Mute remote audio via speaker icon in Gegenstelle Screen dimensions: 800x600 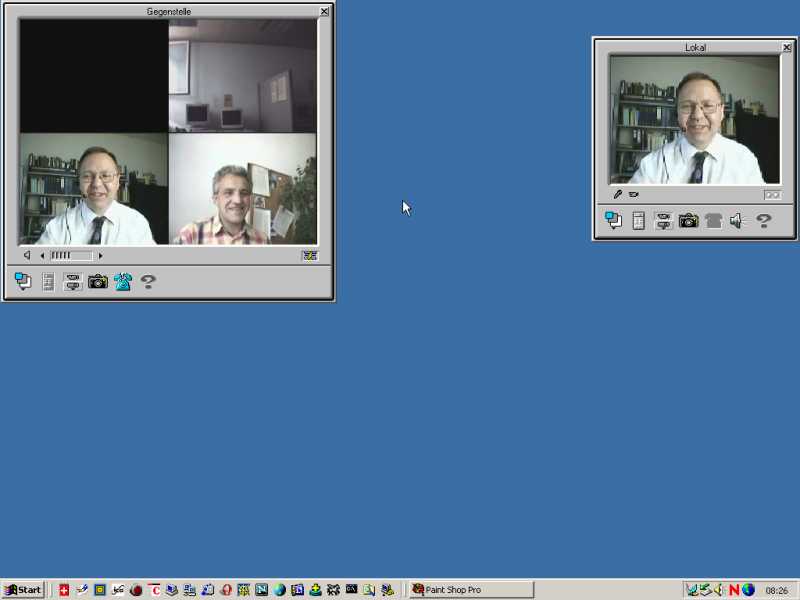coord(27,255)
